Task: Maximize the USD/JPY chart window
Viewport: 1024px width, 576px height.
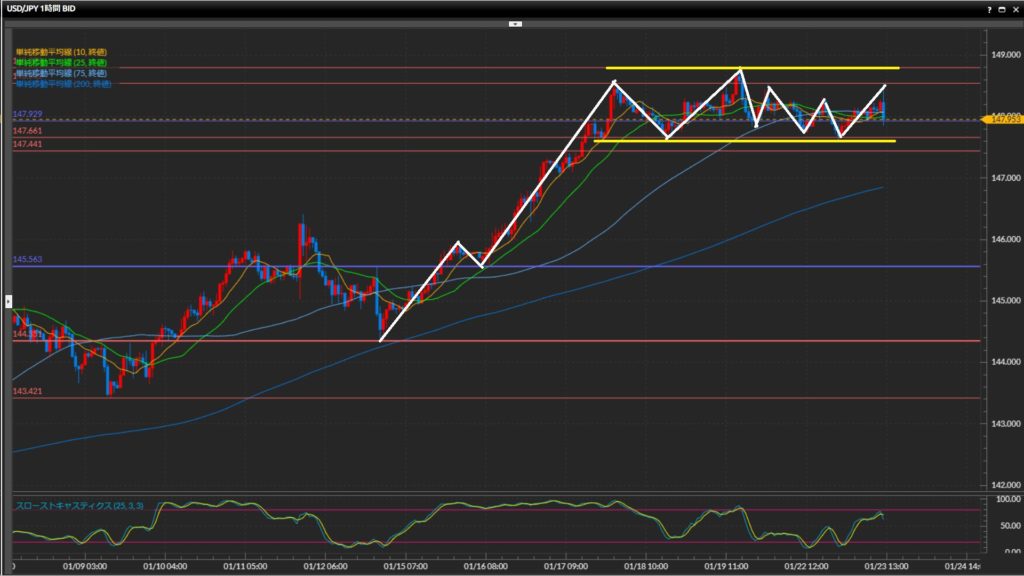Action: 1001,8
